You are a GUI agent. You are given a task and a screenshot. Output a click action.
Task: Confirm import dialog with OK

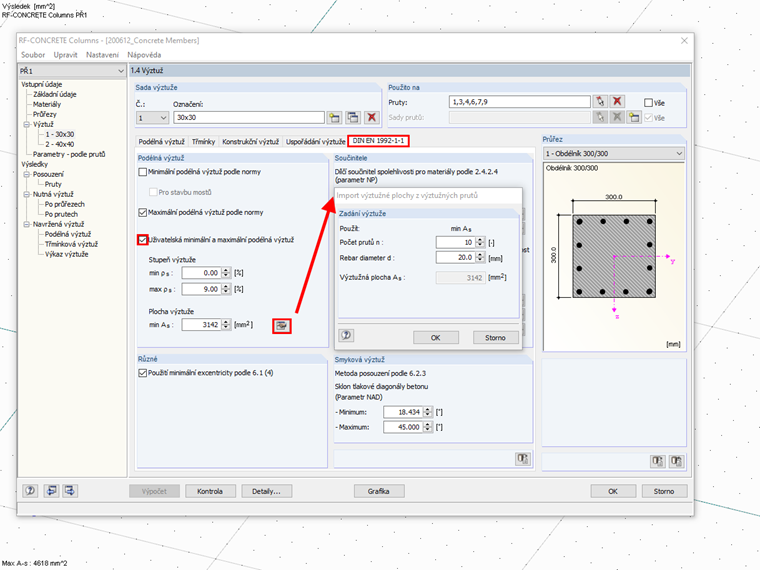pyautogui.click(x=436, y=337)
